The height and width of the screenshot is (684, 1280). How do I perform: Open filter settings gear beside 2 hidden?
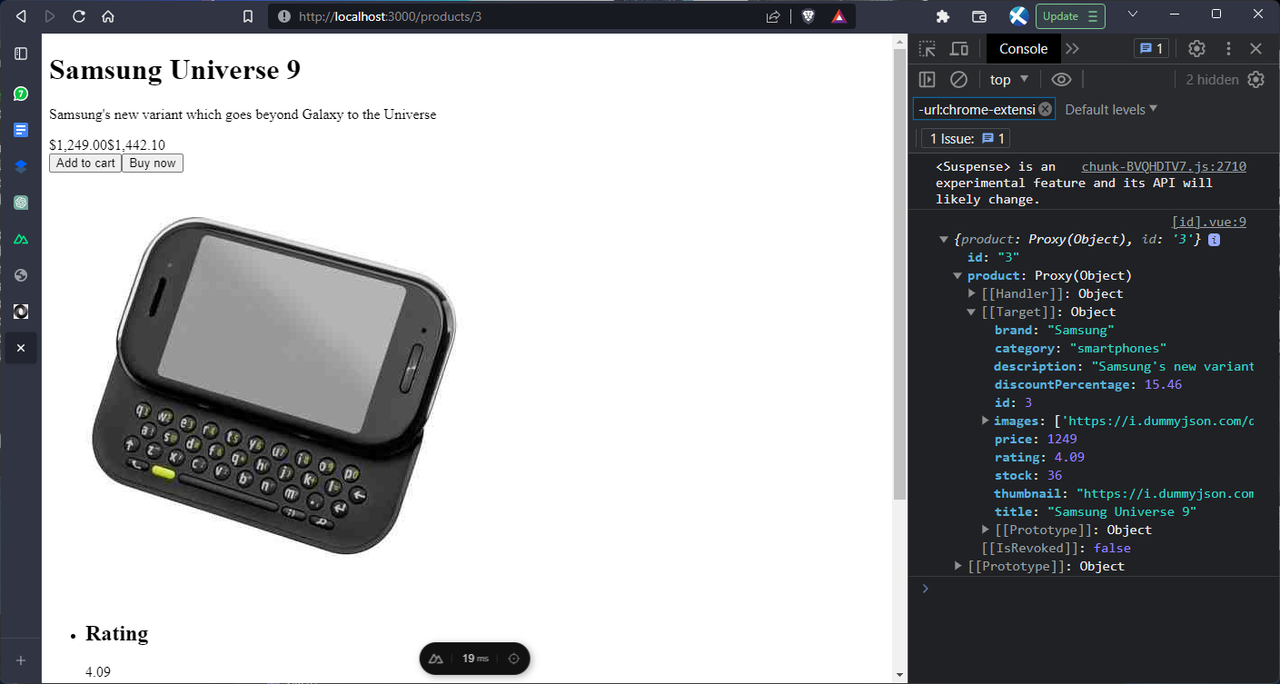pyautogui.click(x=1257, y=79)
